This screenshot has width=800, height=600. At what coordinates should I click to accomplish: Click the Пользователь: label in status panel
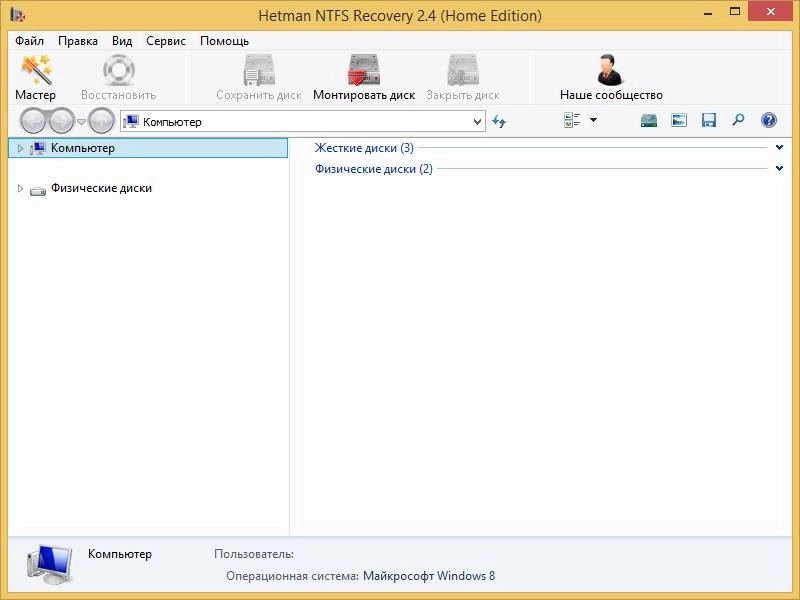click(x=254, y=554)
